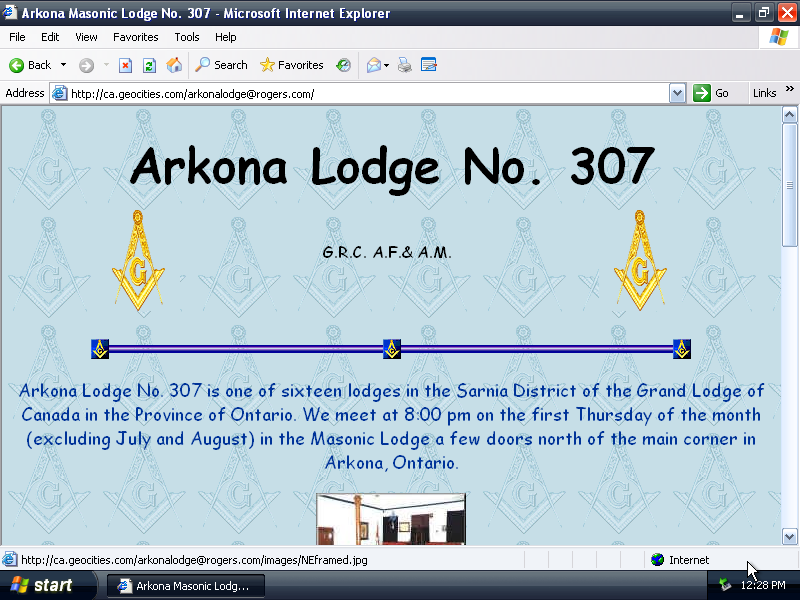Click inside the address URL field
Viewport: 800px width, 600px height.
368,94
